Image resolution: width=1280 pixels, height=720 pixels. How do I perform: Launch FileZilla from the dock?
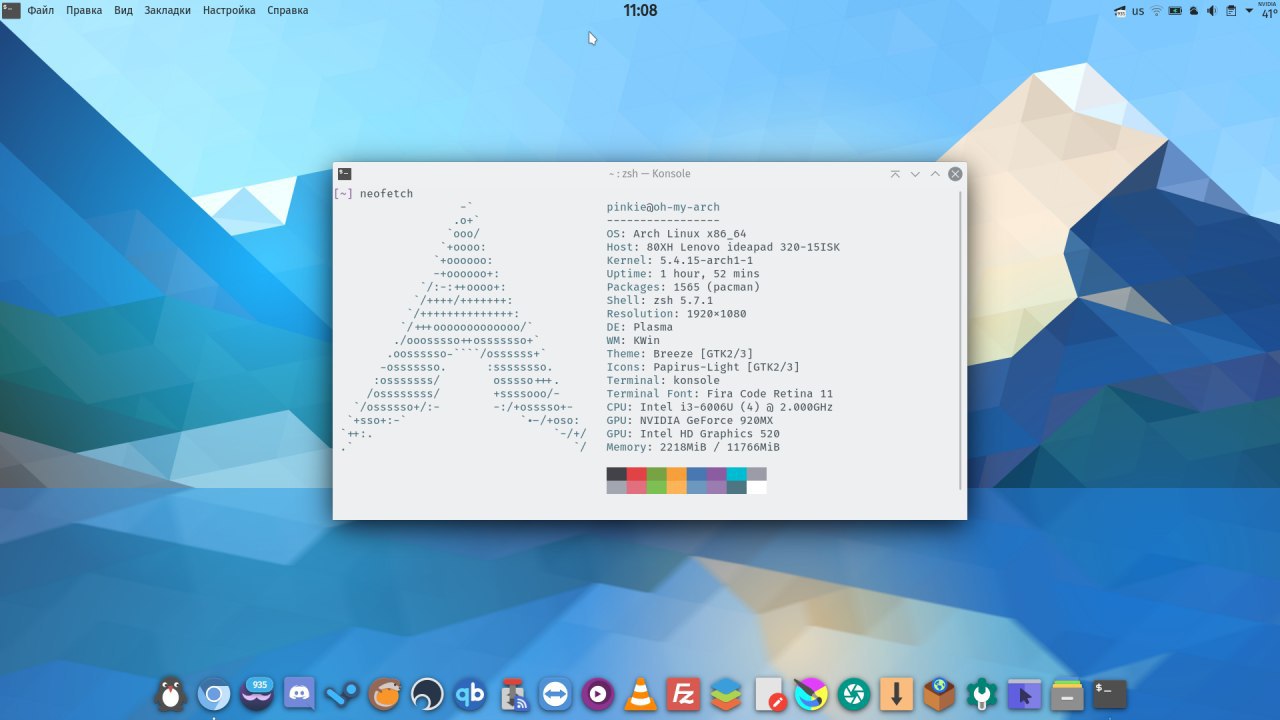[x=684, y=693]
